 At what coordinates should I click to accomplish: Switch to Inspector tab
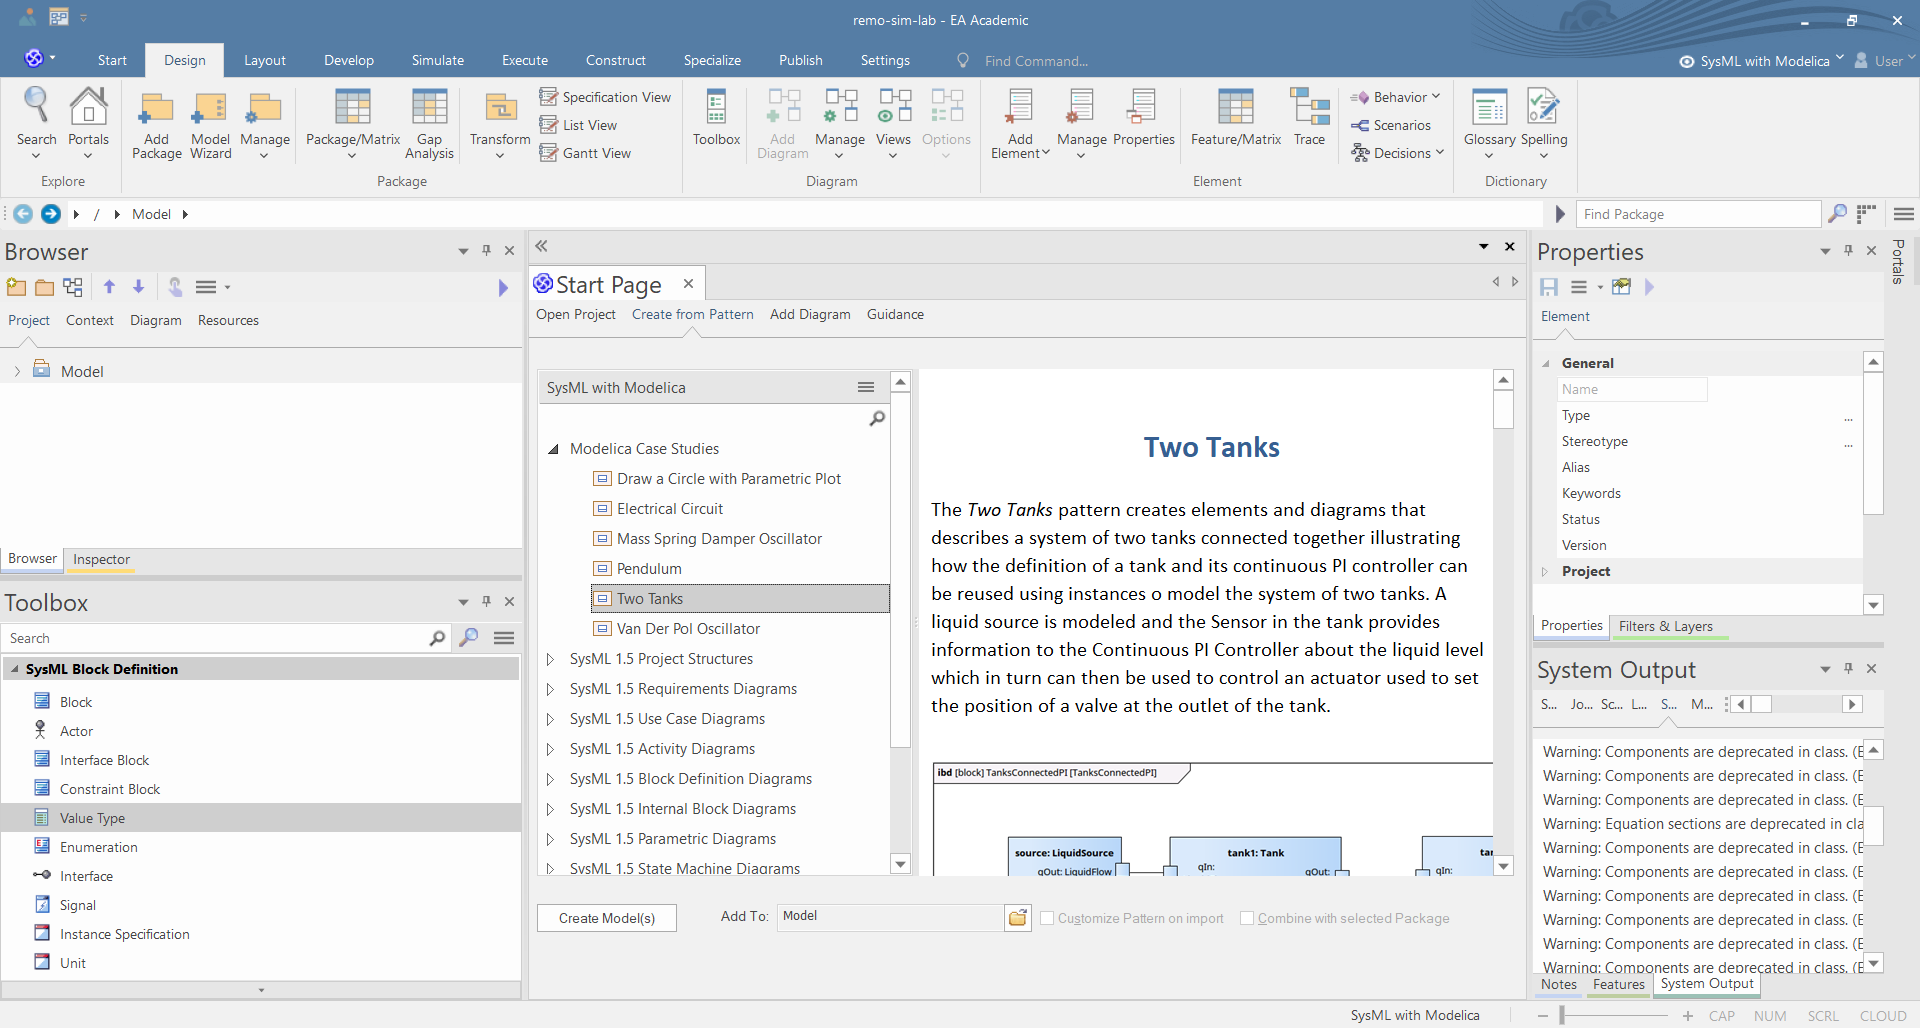tap(101, 559)
